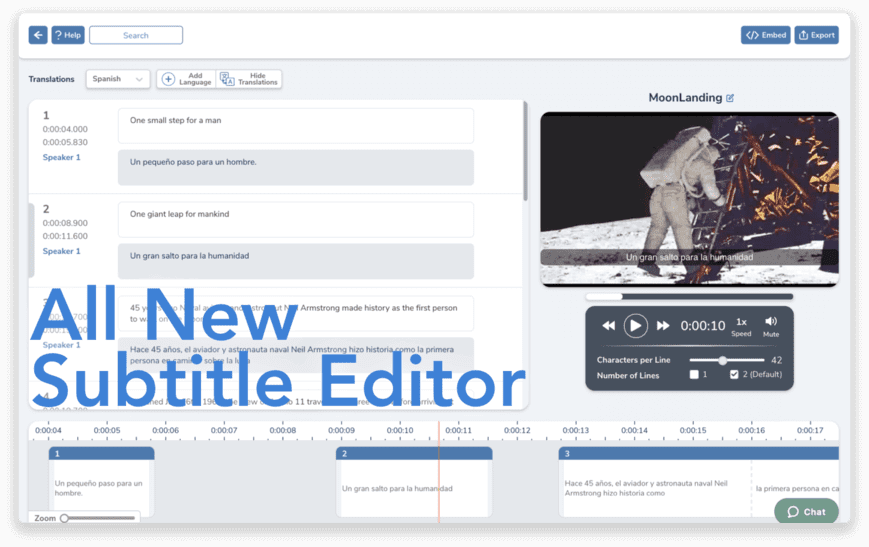Change the 1x Speed setting

741,327
